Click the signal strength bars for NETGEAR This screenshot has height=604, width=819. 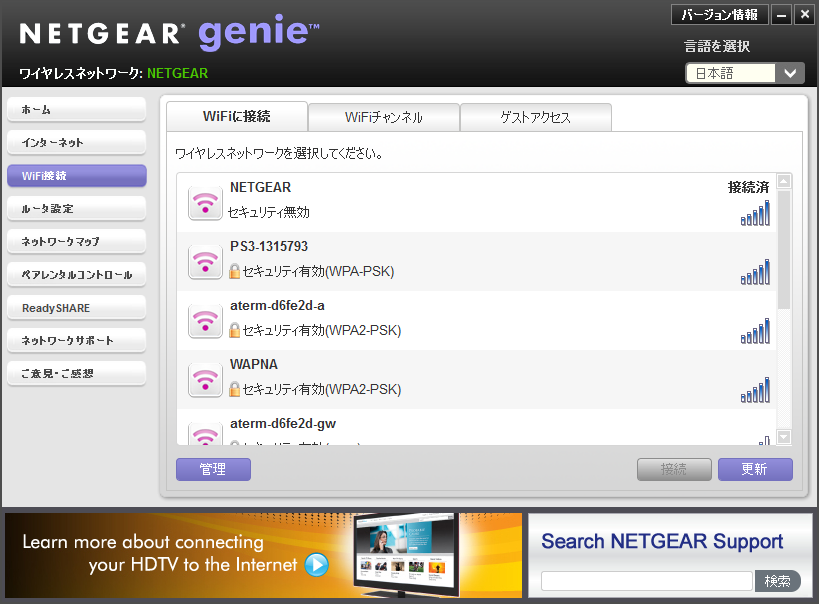(755, 213)
